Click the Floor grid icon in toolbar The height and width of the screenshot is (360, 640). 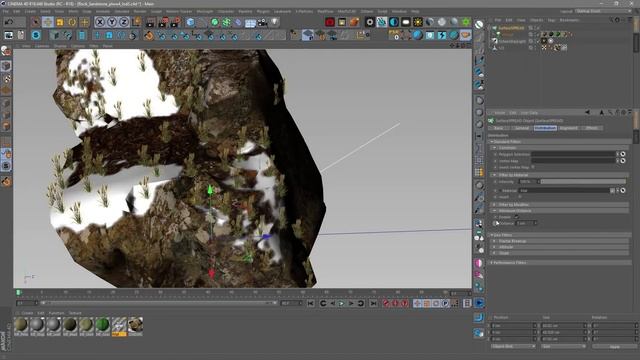[250, 22]
